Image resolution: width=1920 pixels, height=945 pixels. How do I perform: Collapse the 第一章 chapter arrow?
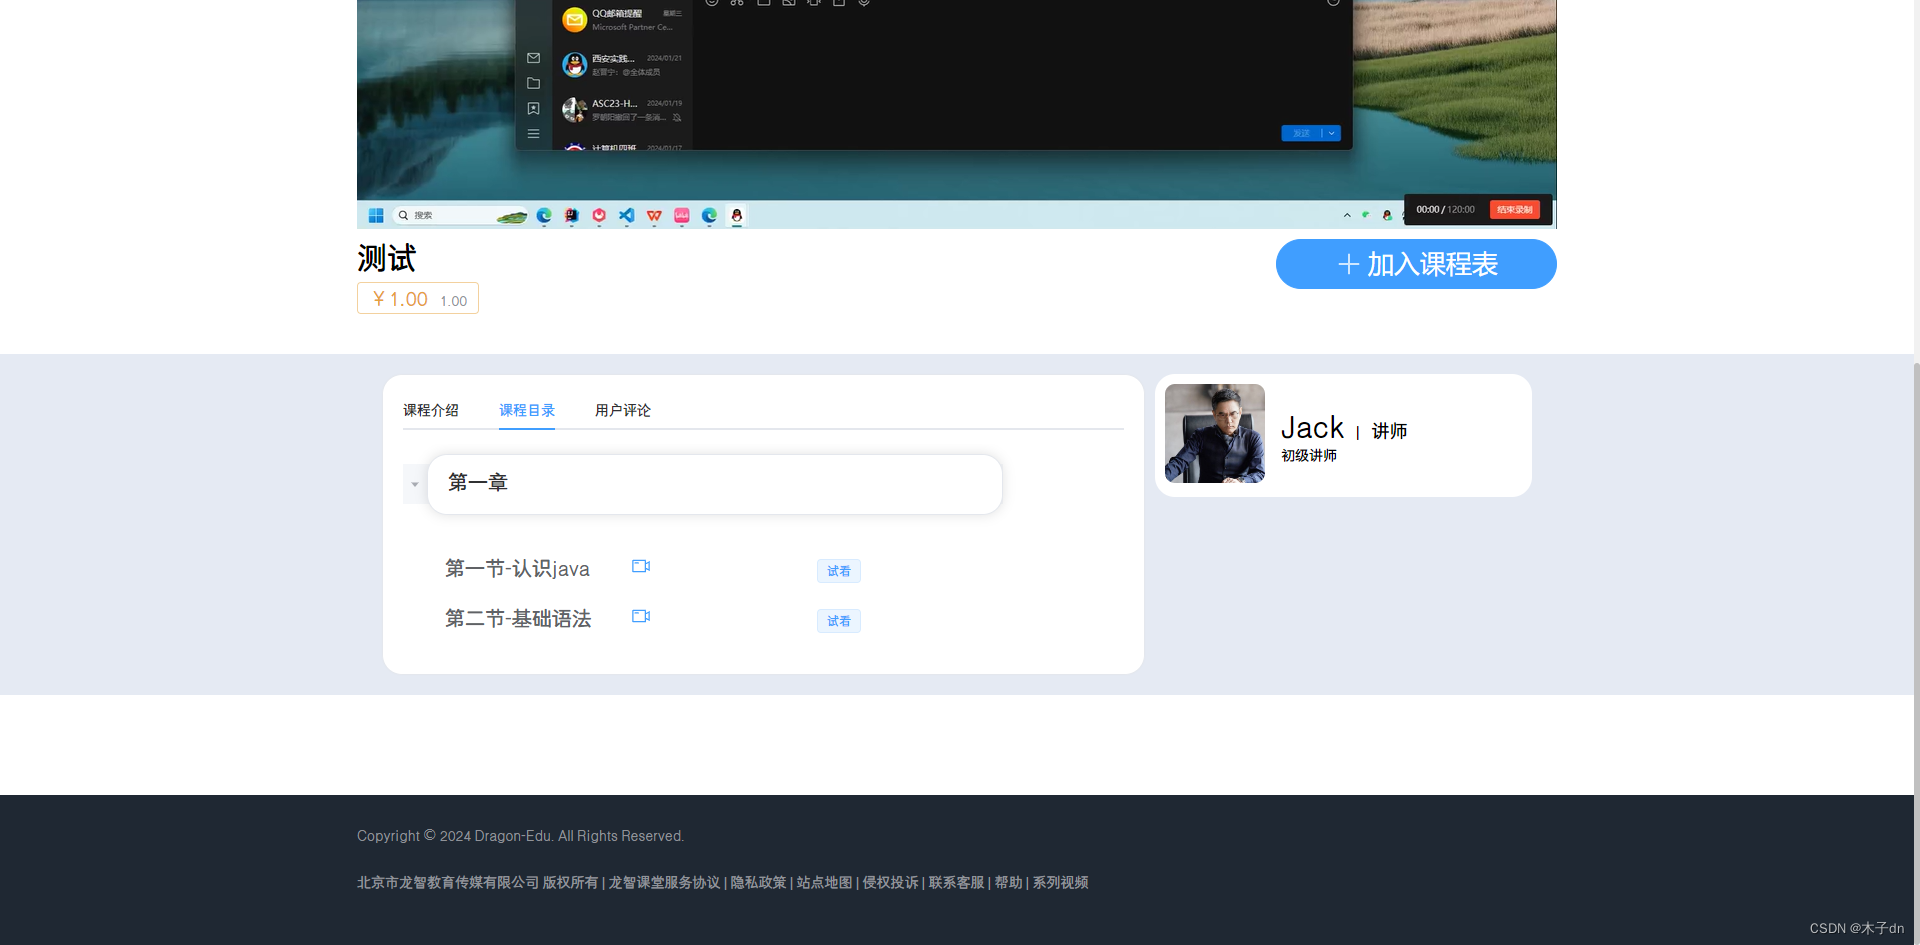point(415,484)
